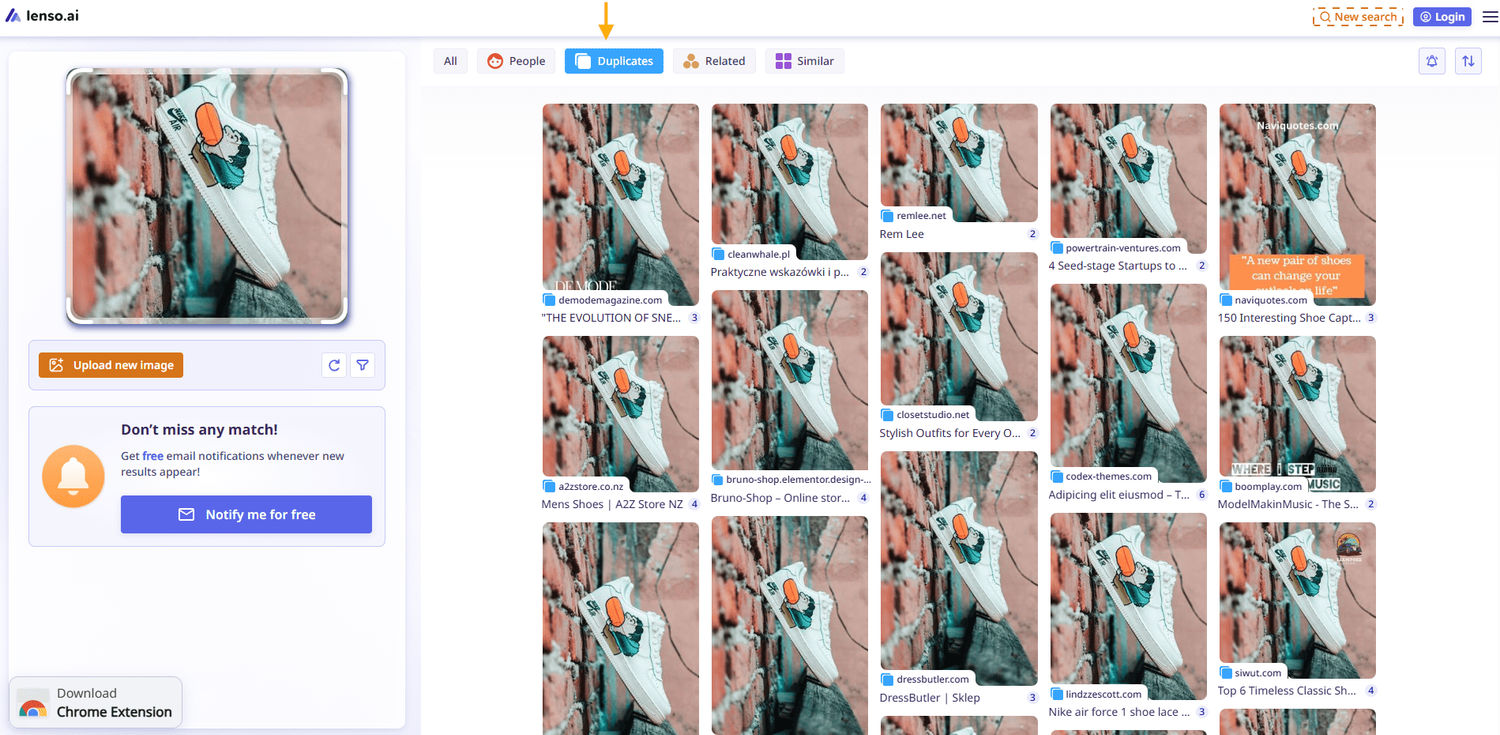
Task: Switch to the Similar tab
Action: 804,61
